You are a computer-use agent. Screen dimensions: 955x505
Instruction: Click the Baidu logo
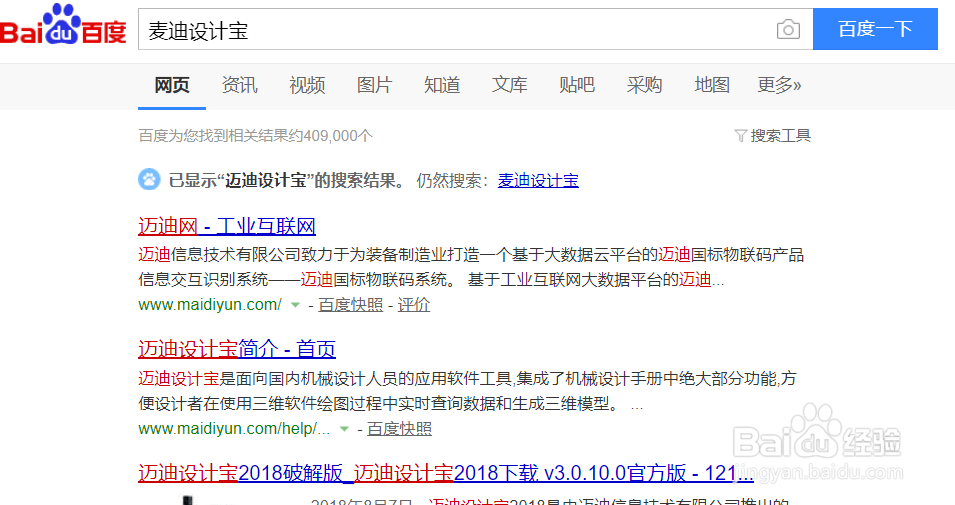pos(63,26)
